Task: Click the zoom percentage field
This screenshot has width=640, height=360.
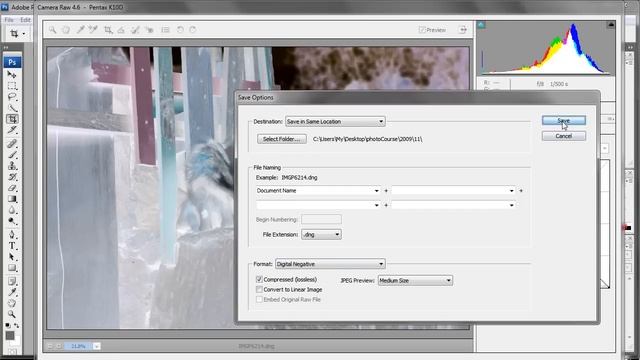Action: point(78,346)
